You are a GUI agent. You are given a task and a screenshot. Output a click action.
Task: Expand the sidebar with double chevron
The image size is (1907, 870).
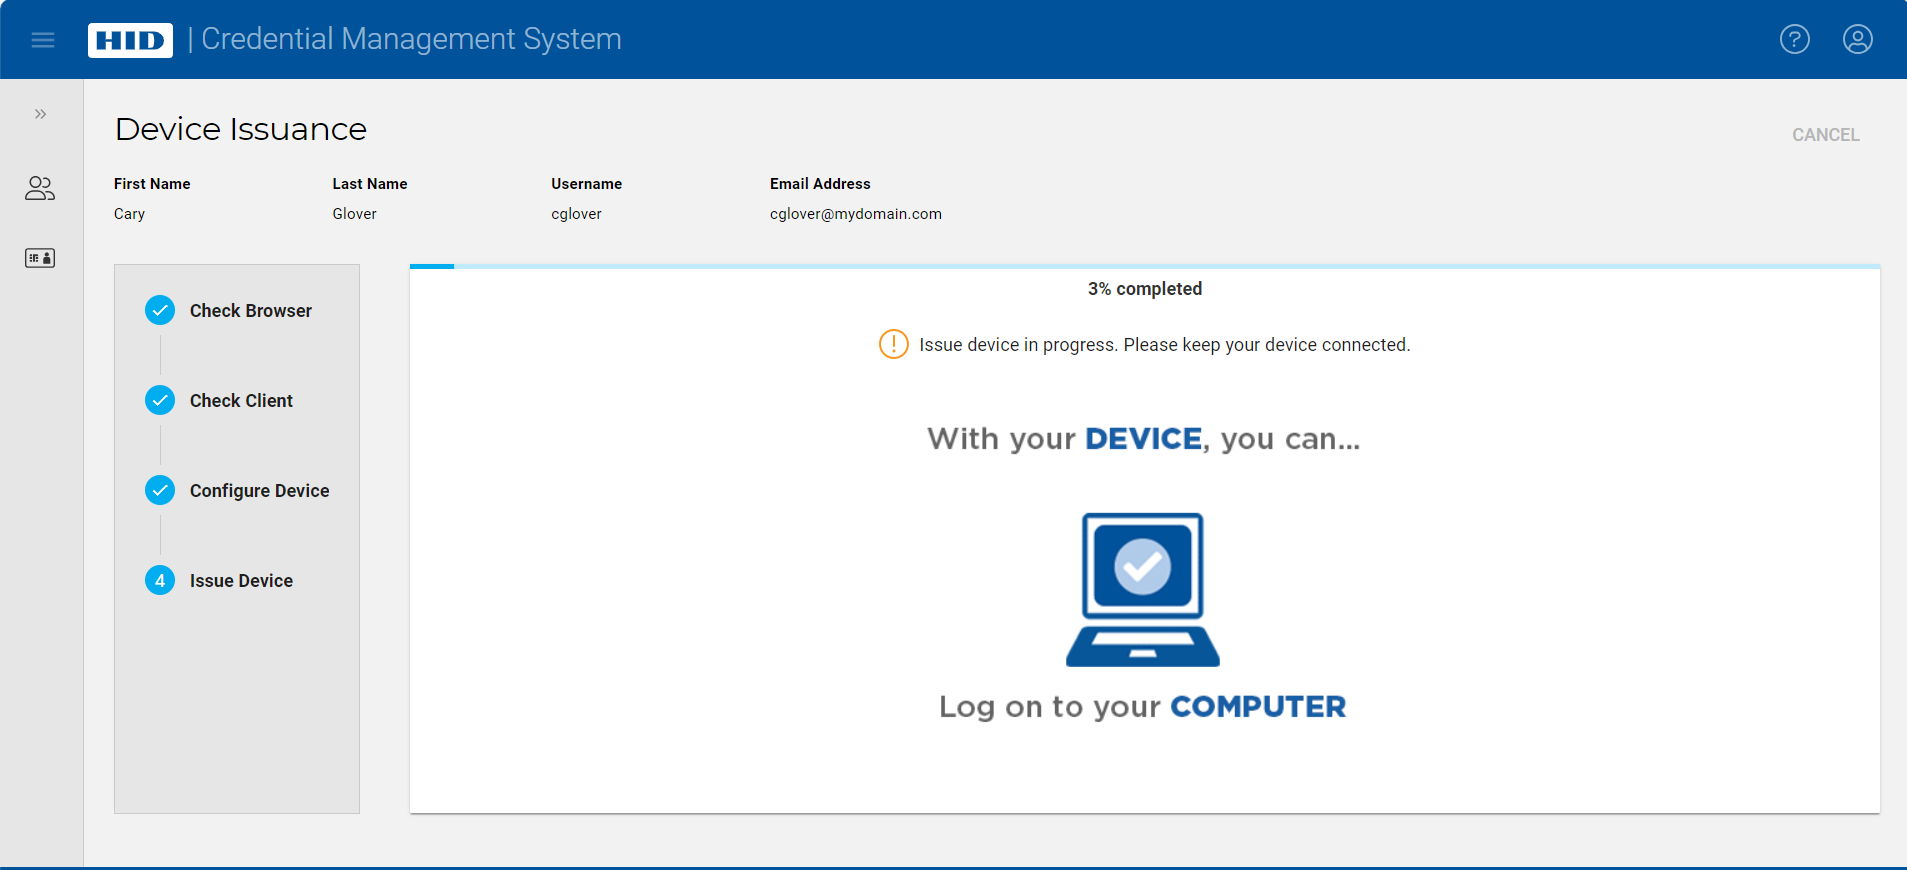click(41, 114)
